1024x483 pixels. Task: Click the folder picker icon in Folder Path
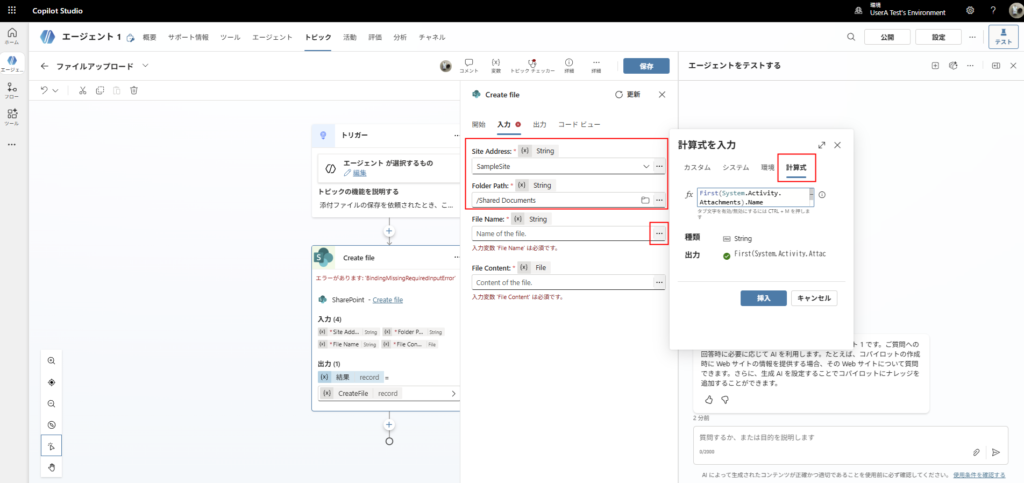click(x=645, y=200)
